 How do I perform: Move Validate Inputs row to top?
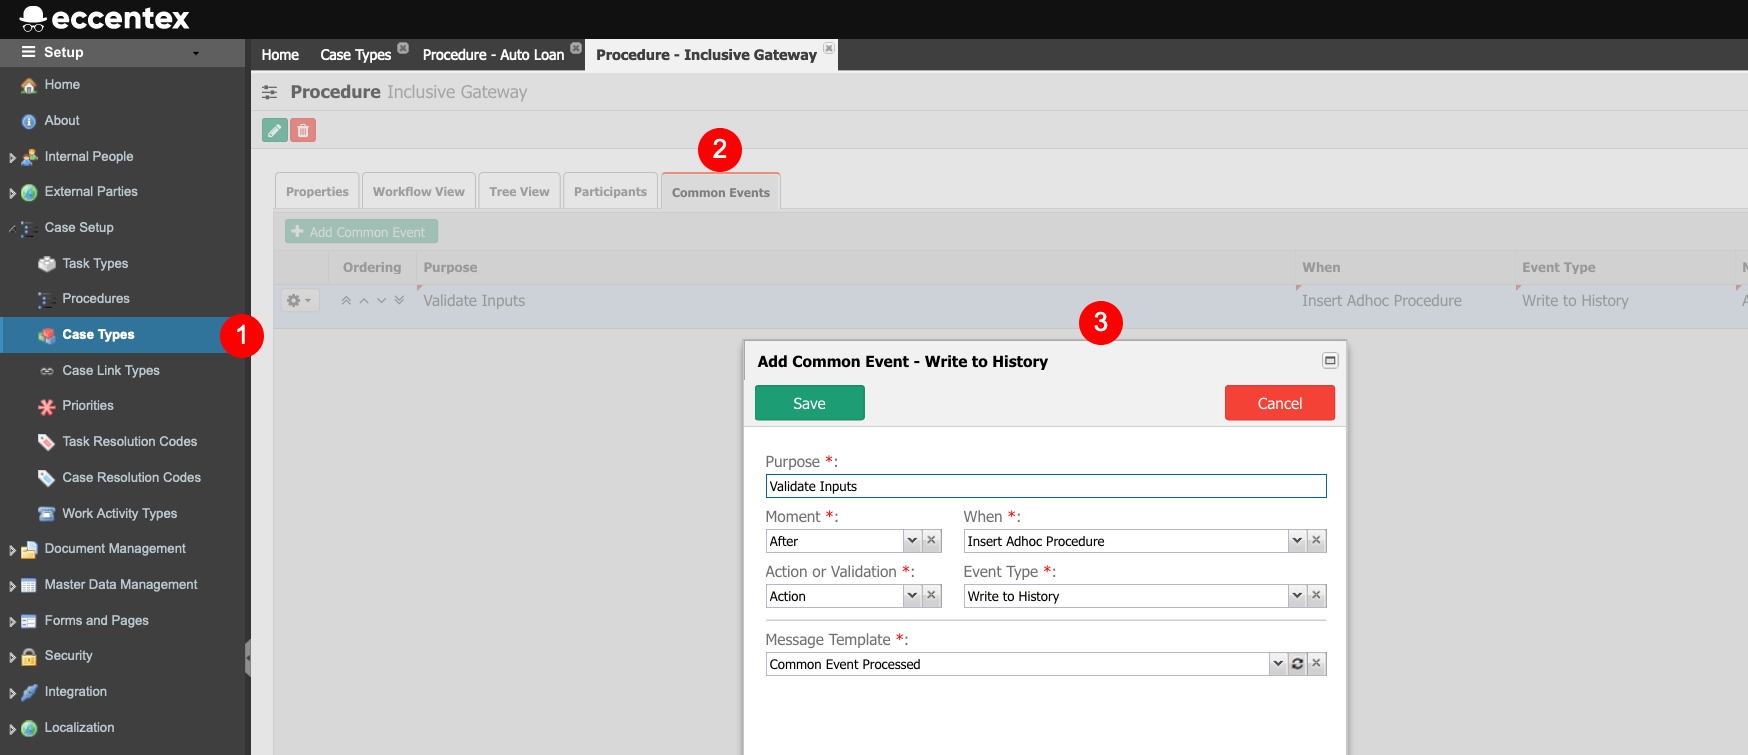pyautogui.click(x=346, y=300)
